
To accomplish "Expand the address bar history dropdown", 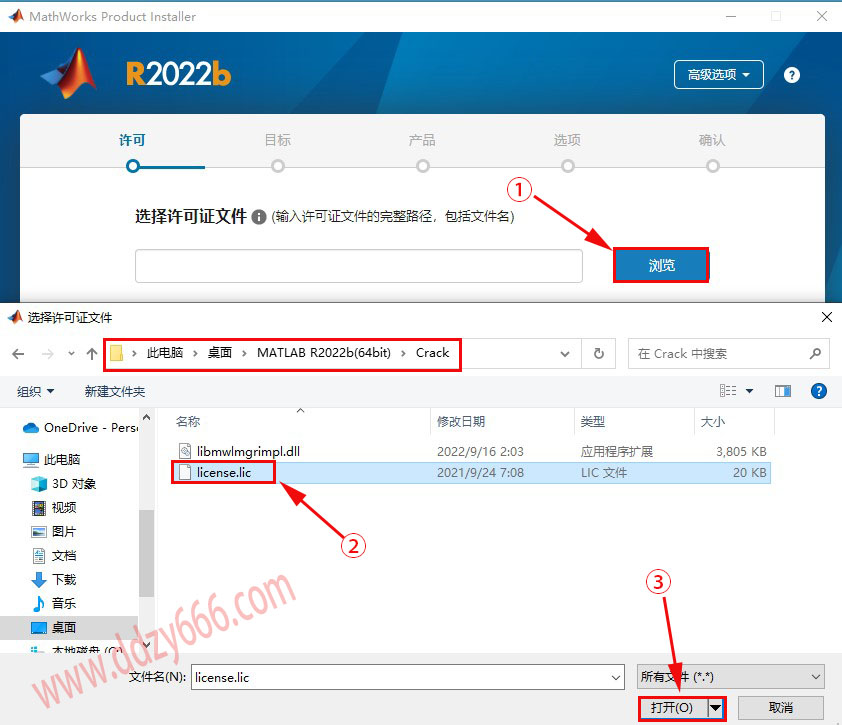I will pos(565,354).
